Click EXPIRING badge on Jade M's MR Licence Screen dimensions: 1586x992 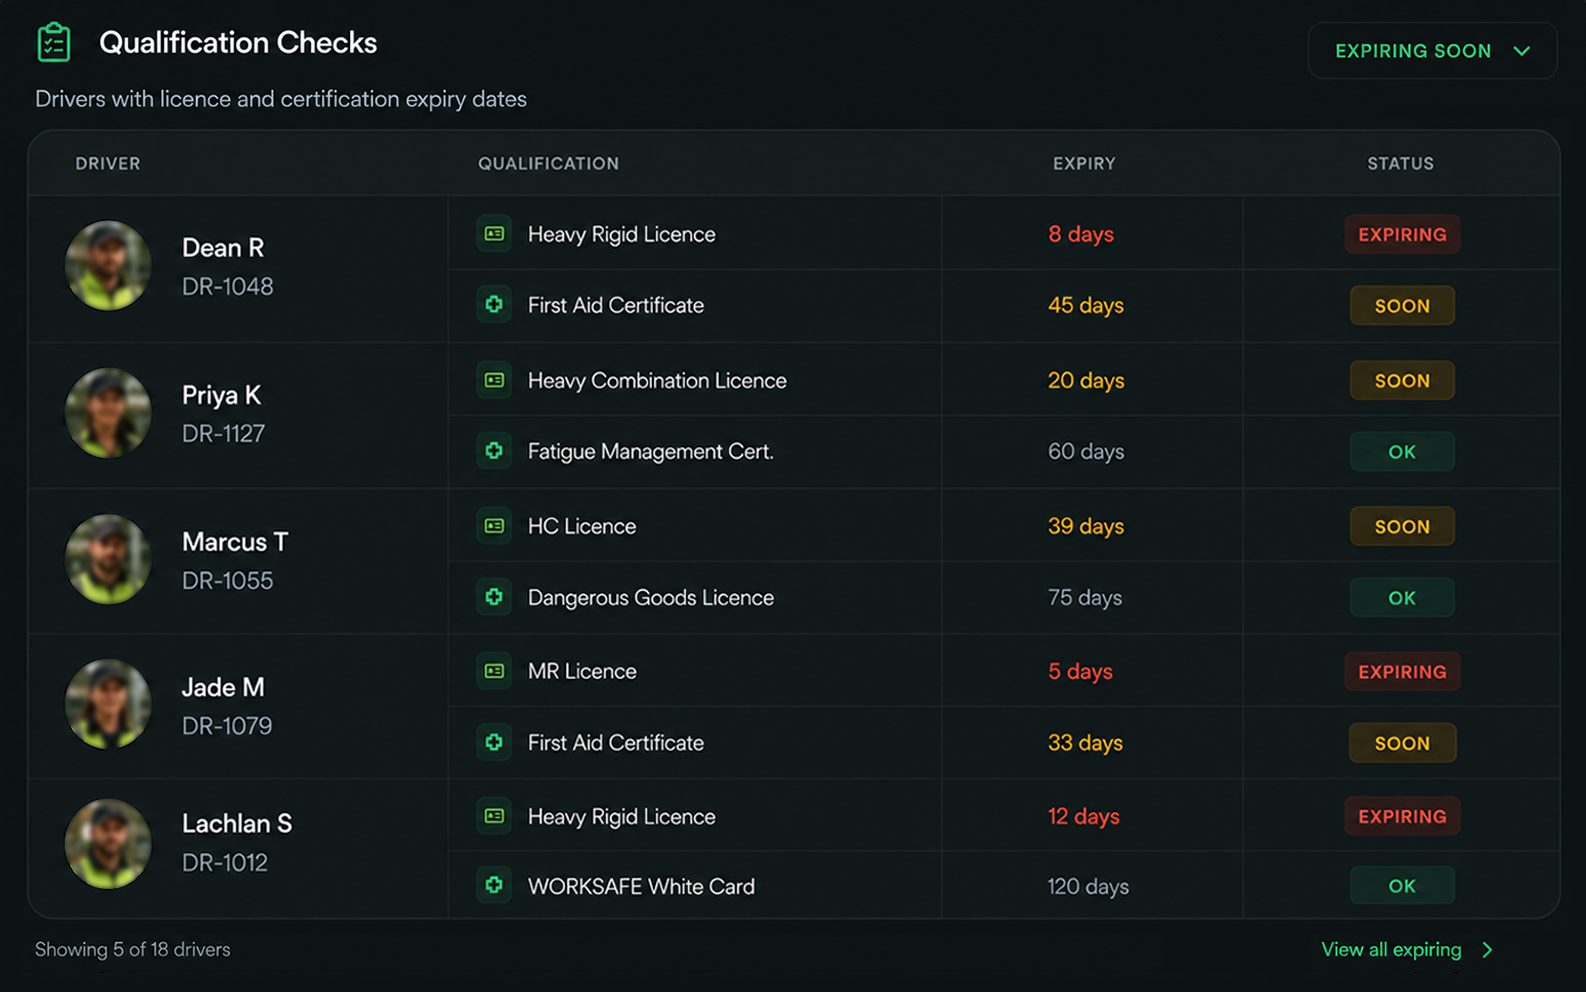(x=1402, y=672)
